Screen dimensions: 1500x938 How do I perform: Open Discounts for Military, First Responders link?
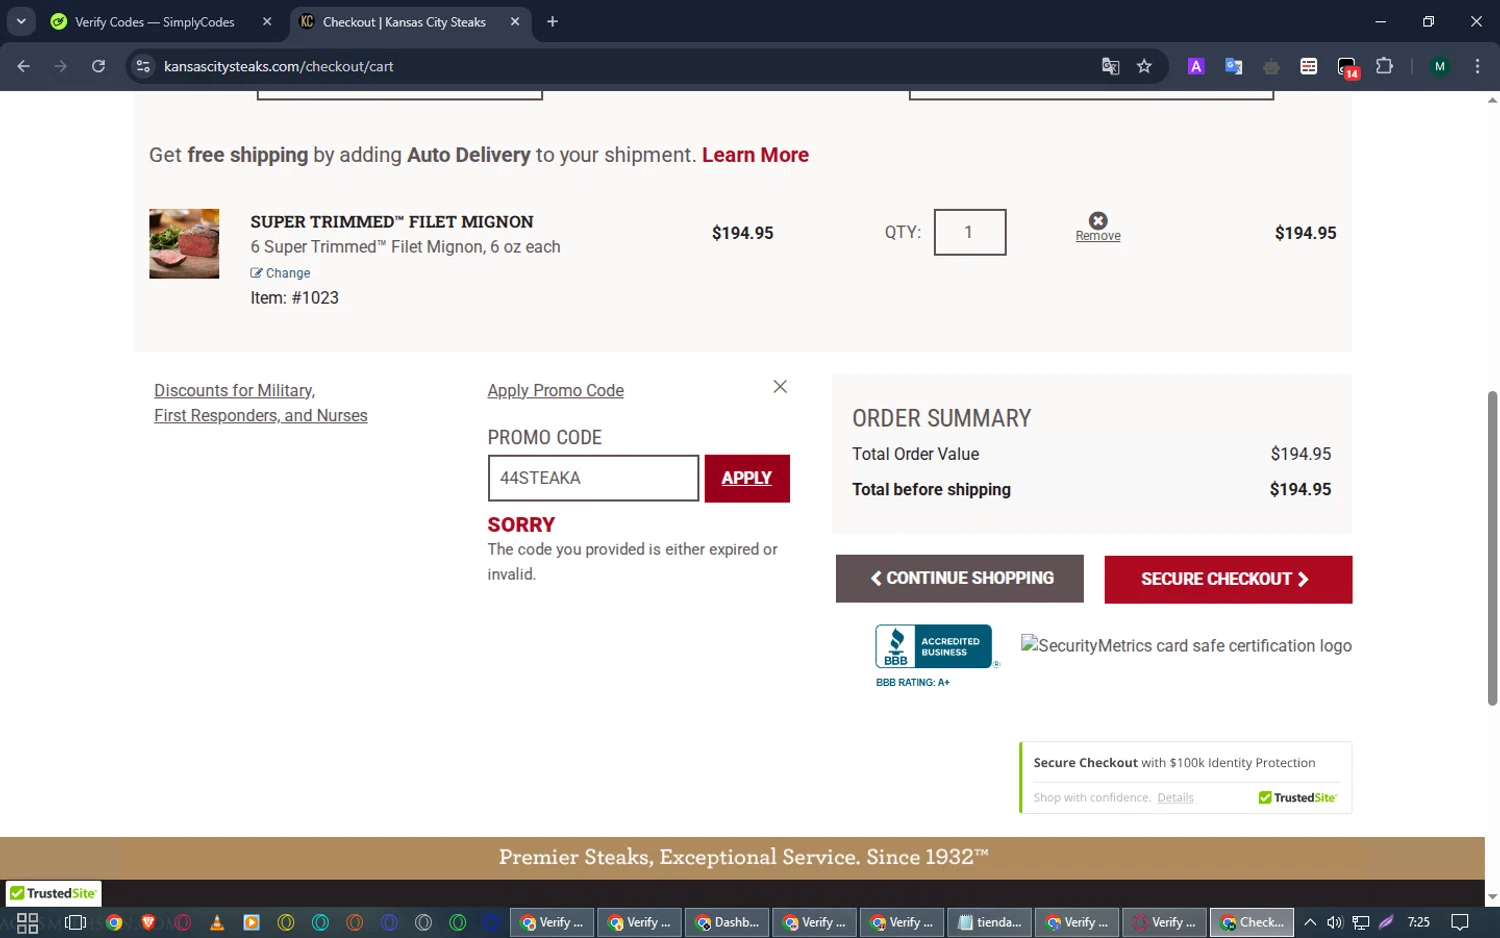click(260, 403)
